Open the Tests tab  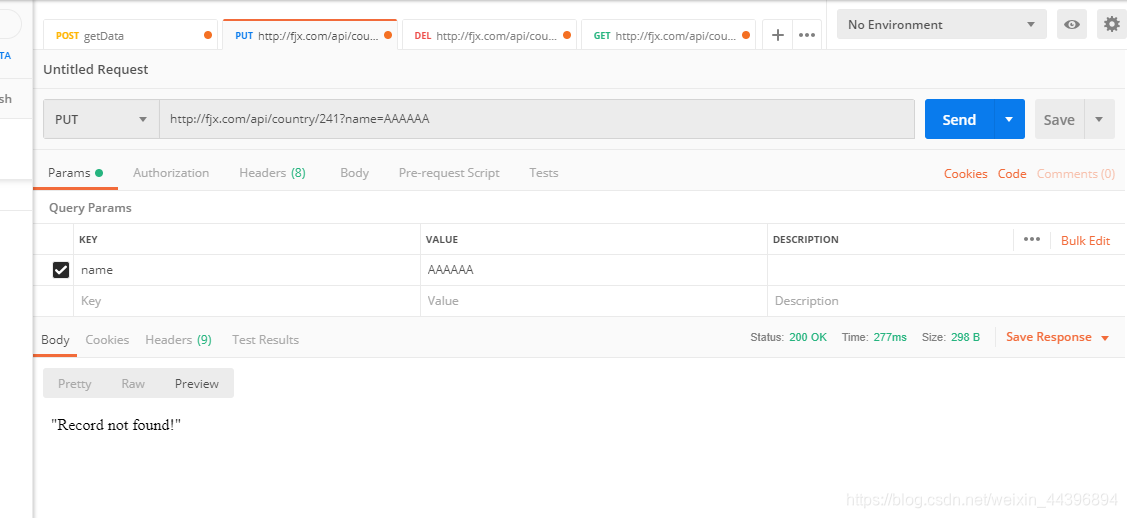pyautogui.click(x=543, y=172)
